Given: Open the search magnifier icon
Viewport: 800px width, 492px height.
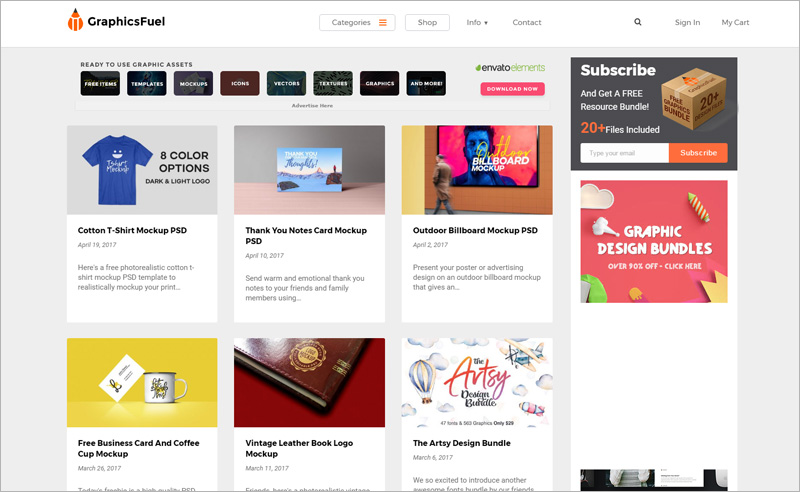Looking at the screenshot, I should click(638, 22).
